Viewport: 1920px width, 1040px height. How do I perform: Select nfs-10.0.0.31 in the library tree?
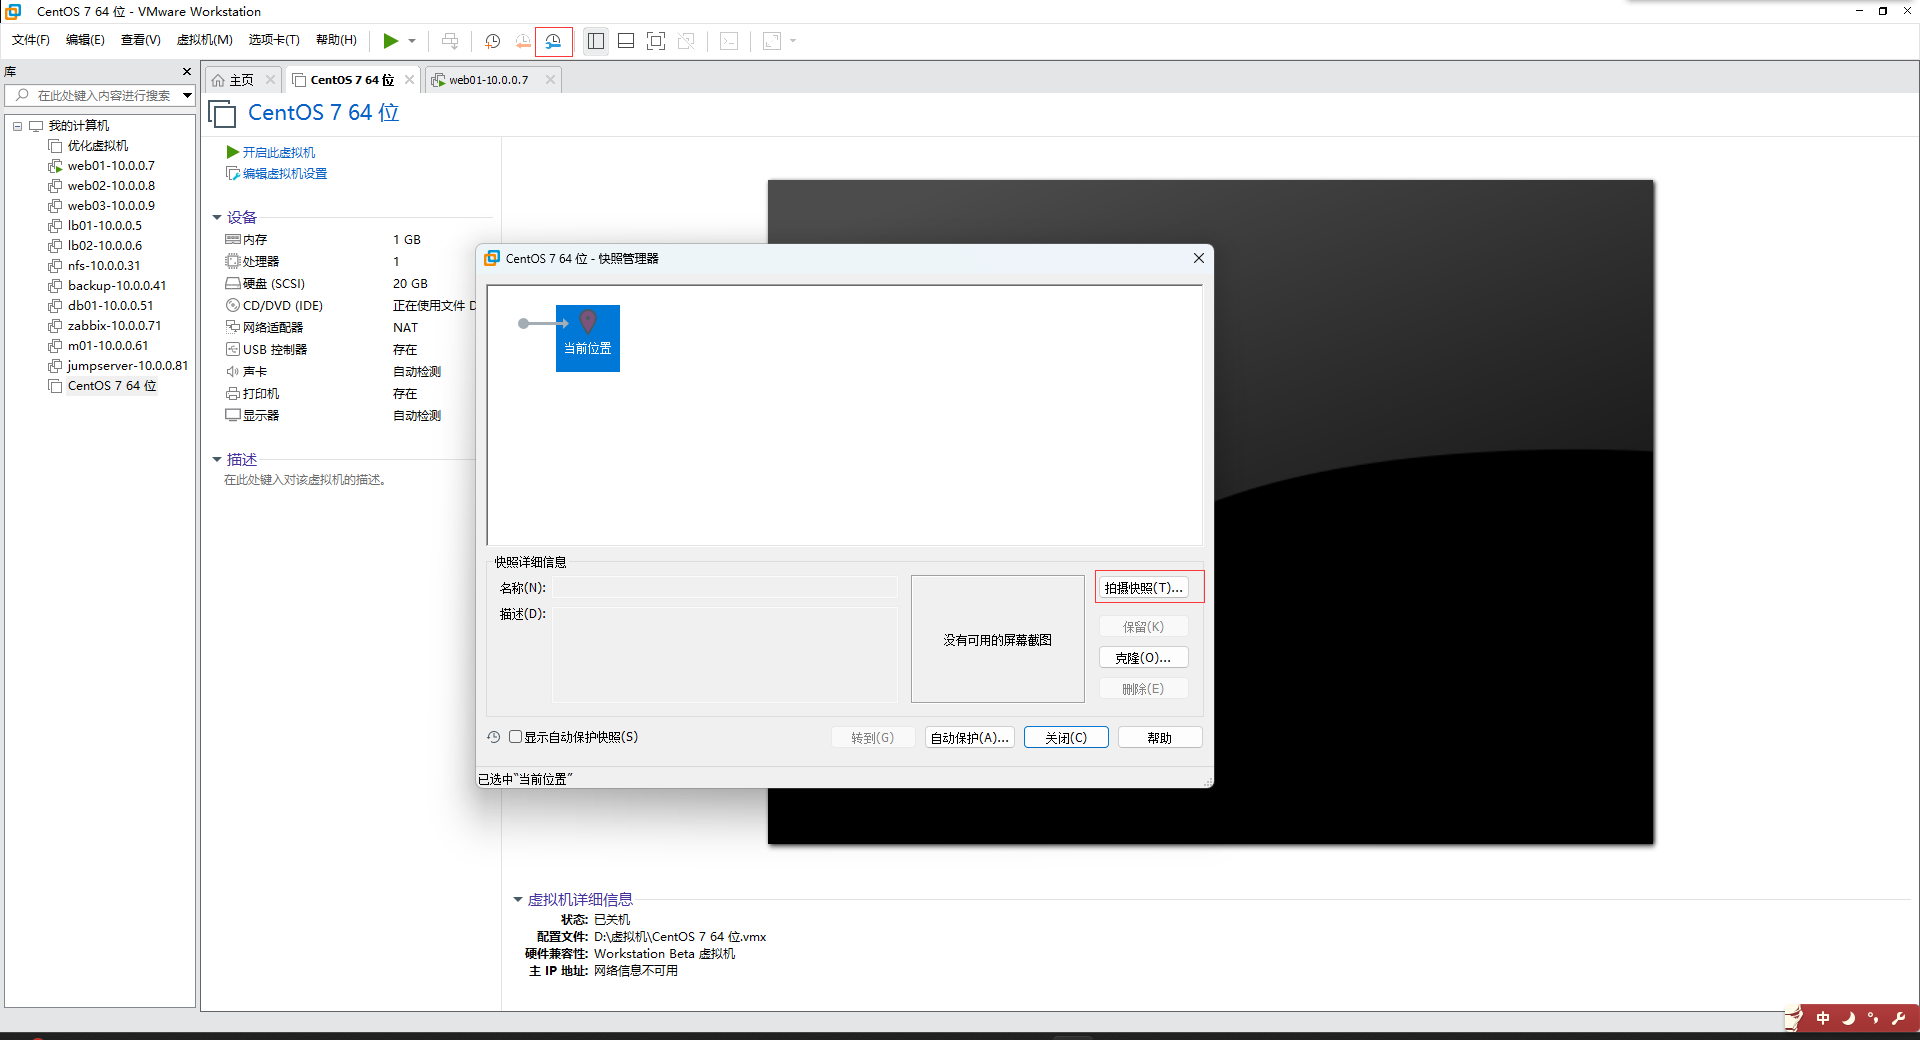[104, 266]
